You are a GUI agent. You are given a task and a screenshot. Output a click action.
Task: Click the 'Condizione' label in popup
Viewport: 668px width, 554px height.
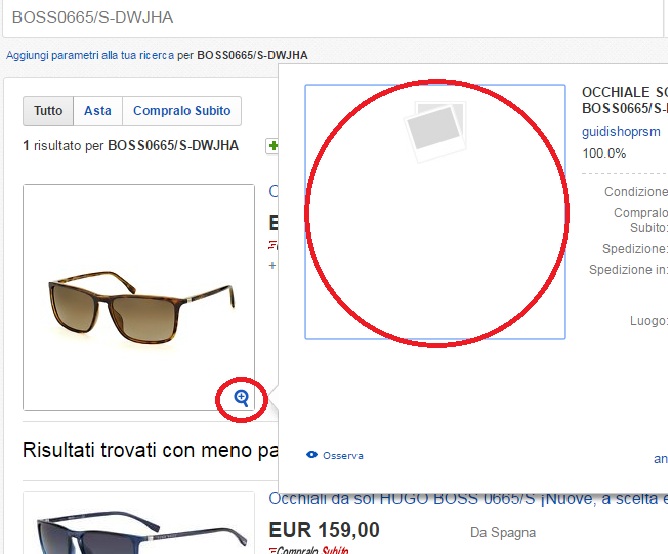pos(636,192)
